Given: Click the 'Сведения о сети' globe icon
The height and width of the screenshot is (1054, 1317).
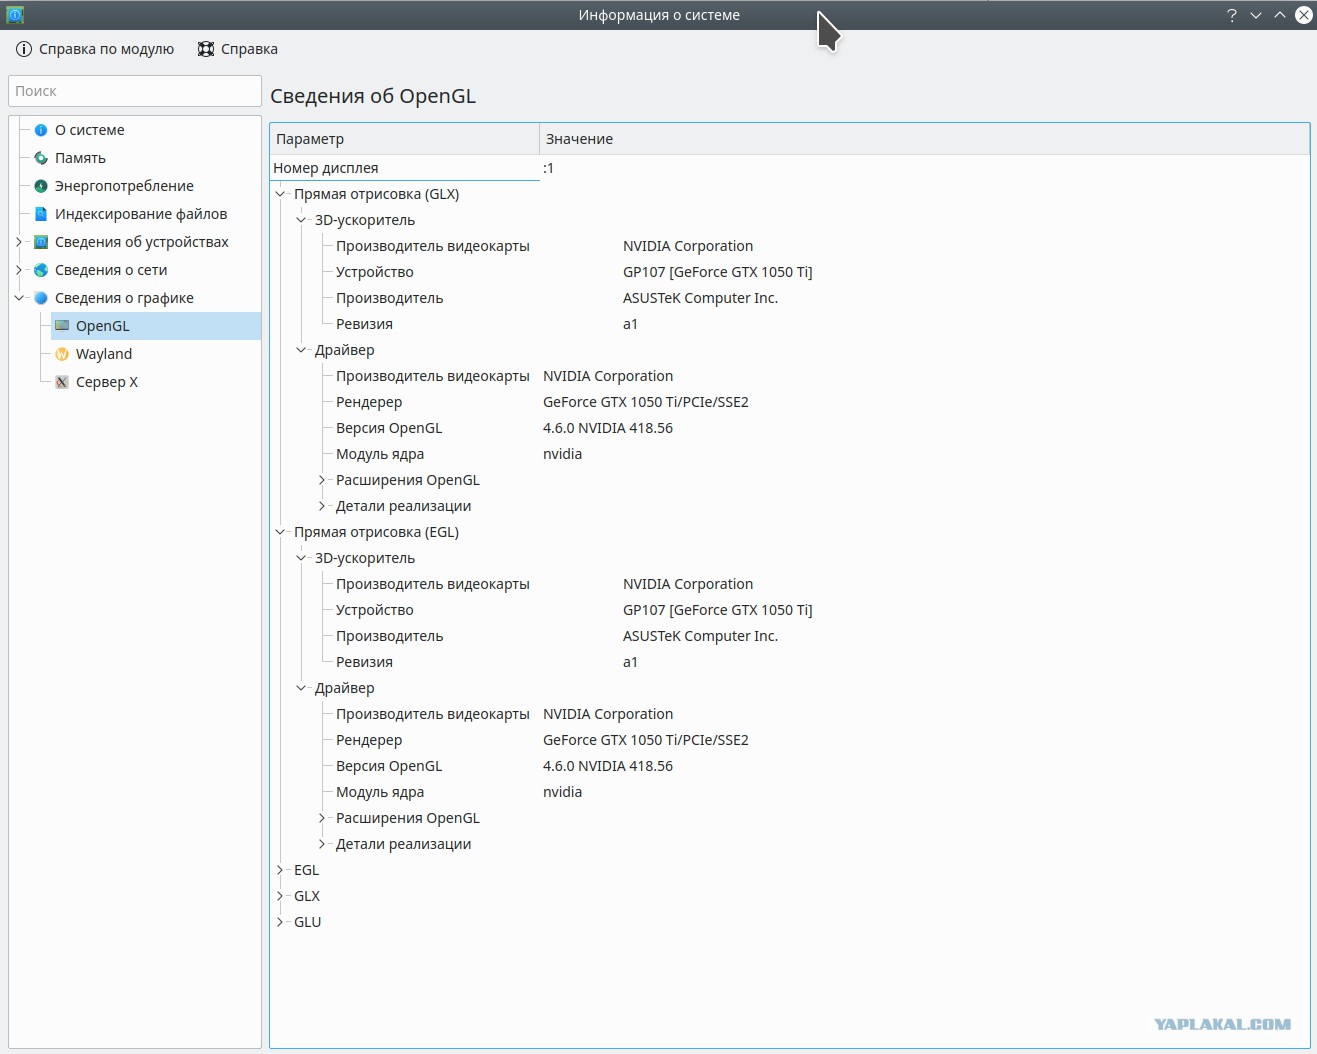Looking at the screenshot, I should coord(41,270).
